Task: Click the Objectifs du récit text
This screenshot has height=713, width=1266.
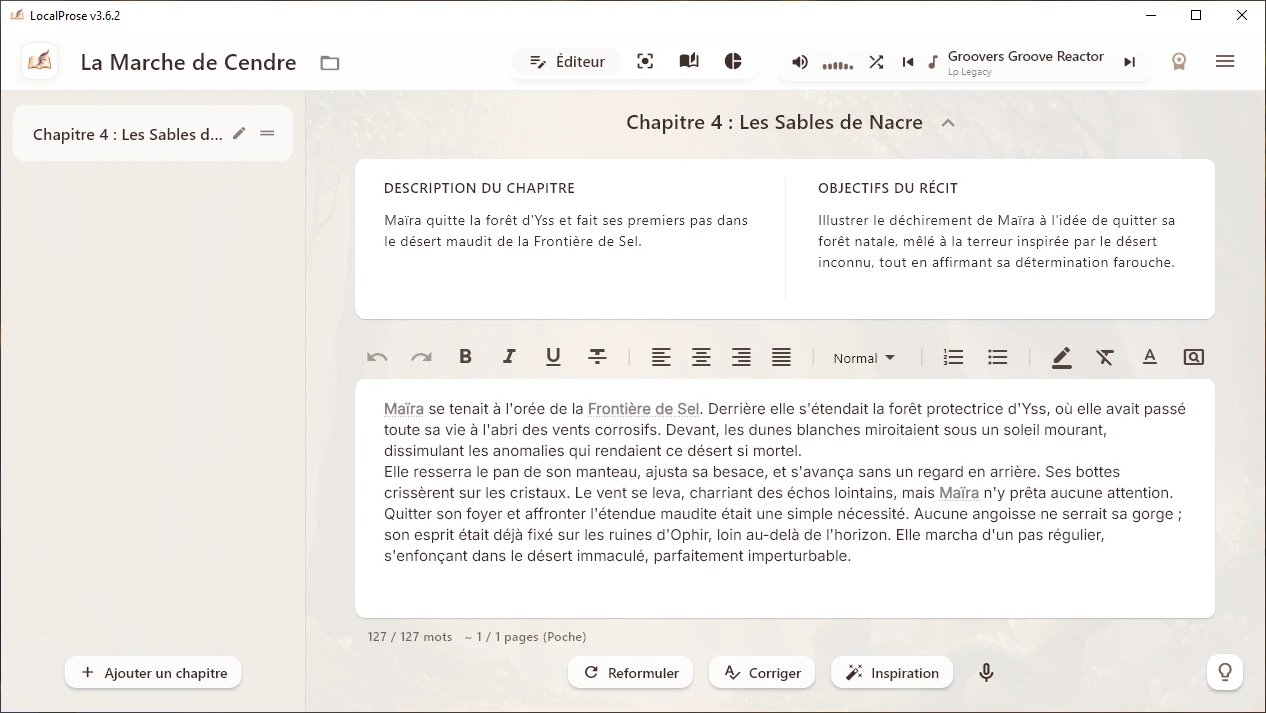Action: pos(996,241)
